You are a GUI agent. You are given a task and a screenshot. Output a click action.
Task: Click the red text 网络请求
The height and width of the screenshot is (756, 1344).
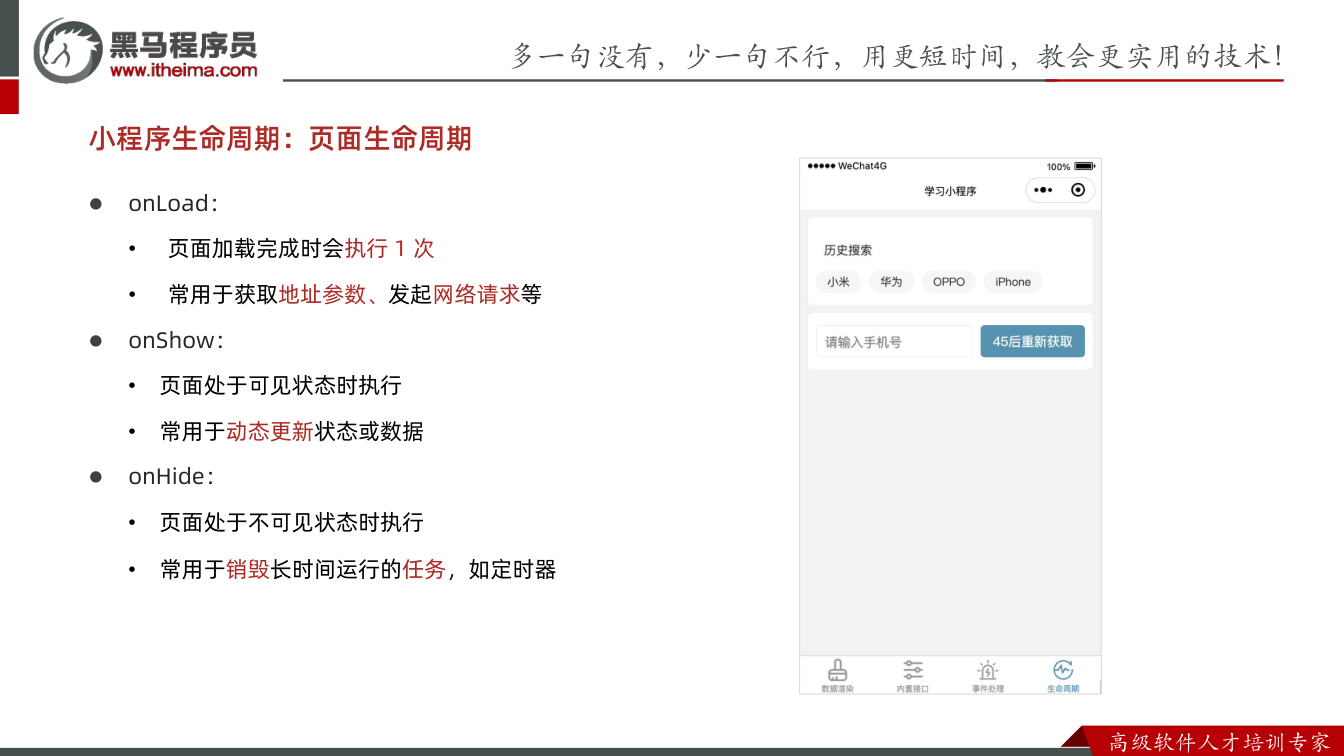coord(476,294)
